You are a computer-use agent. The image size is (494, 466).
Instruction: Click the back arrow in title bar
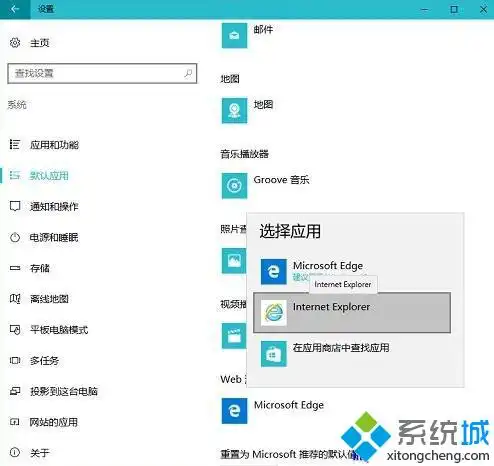[15, 9]
